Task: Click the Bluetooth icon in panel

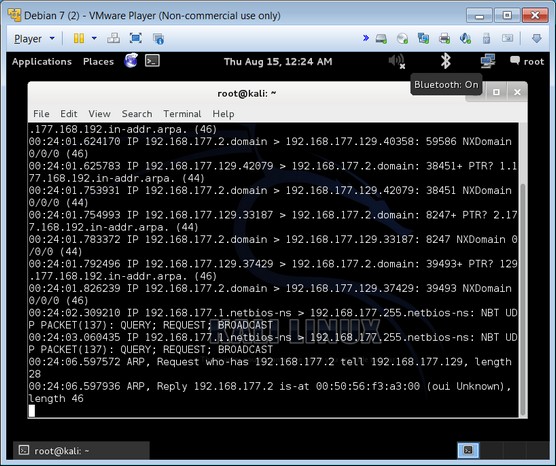Action: click(446, 61)
